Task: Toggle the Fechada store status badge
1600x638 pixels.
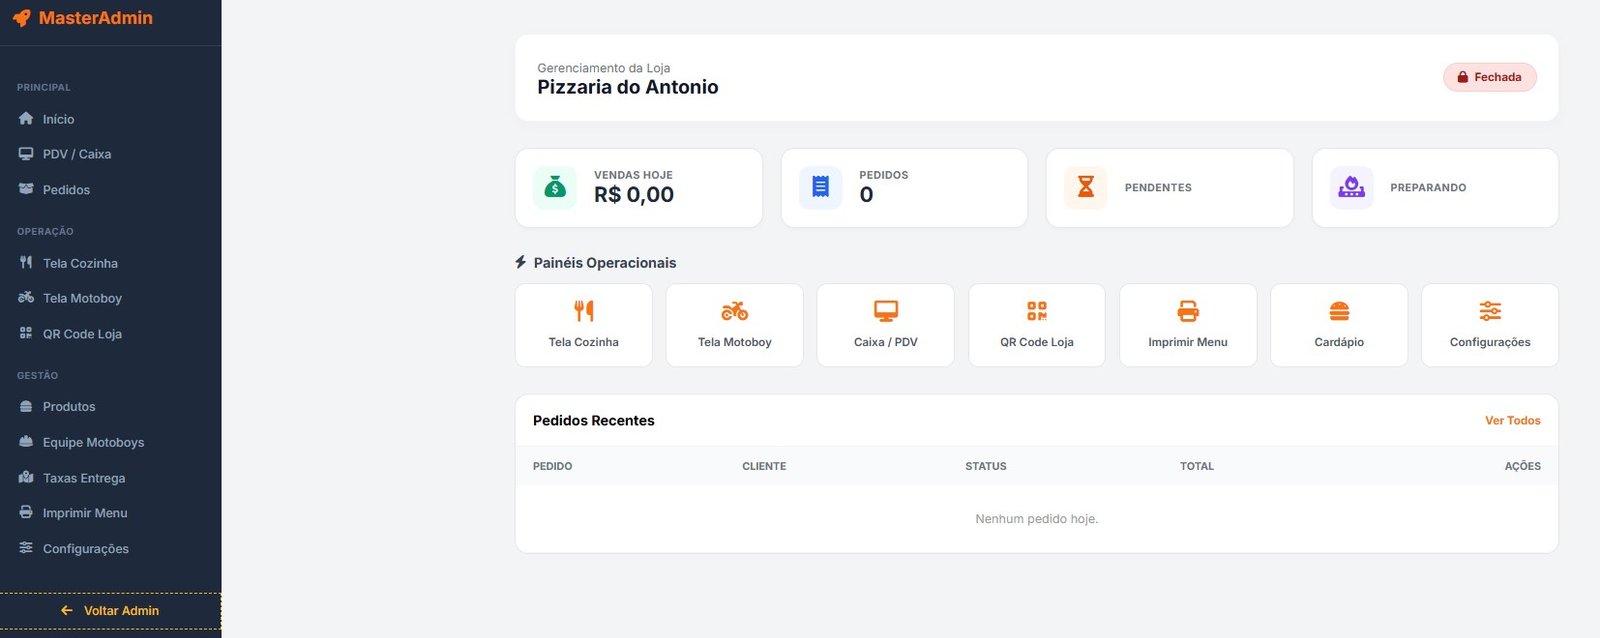Action: [1489, 77]
